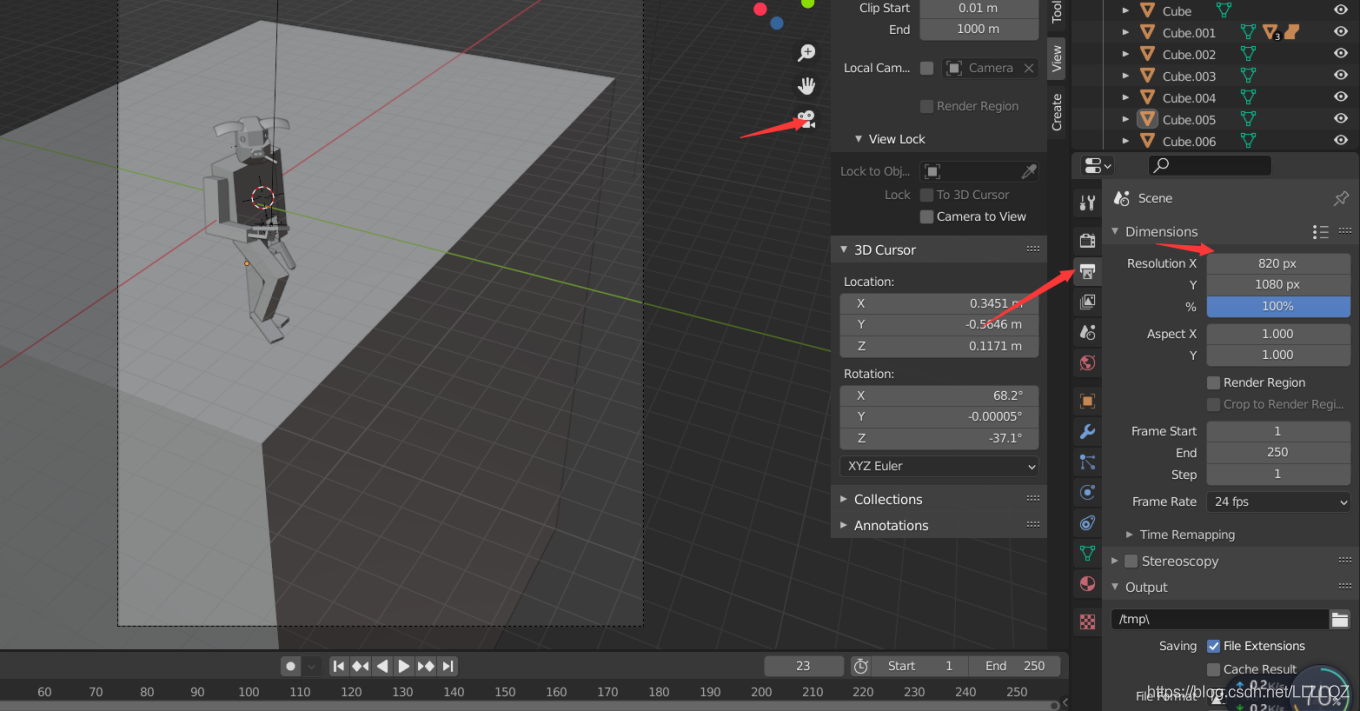The width and height of the screenshot is (1360, 711).
Task: Open the Particles properties tab icon
Action: tap(1087, 462)
